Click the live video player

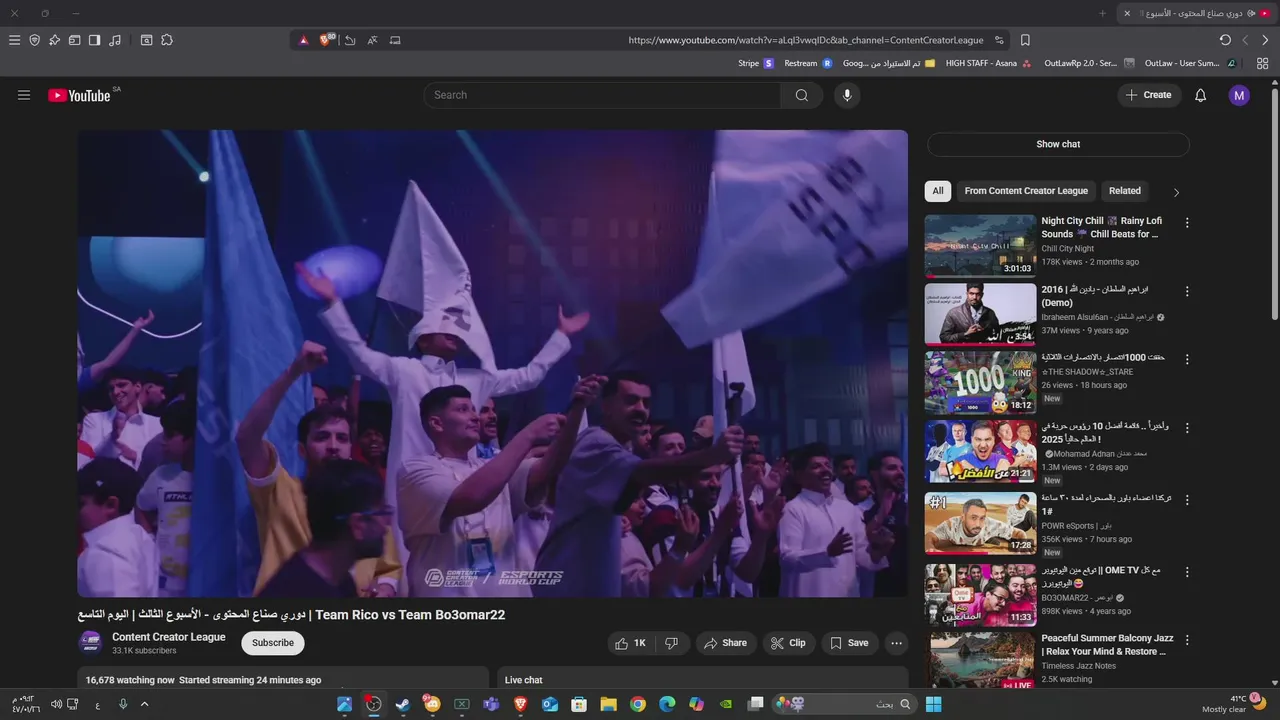pyautogui.click(x=493, y=363)
